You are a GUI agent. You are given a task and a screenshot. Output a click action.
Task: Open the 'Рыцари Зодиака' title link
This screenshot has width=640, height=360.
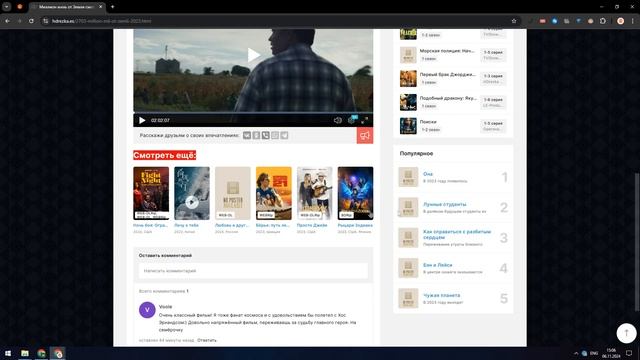click(355, 225)
